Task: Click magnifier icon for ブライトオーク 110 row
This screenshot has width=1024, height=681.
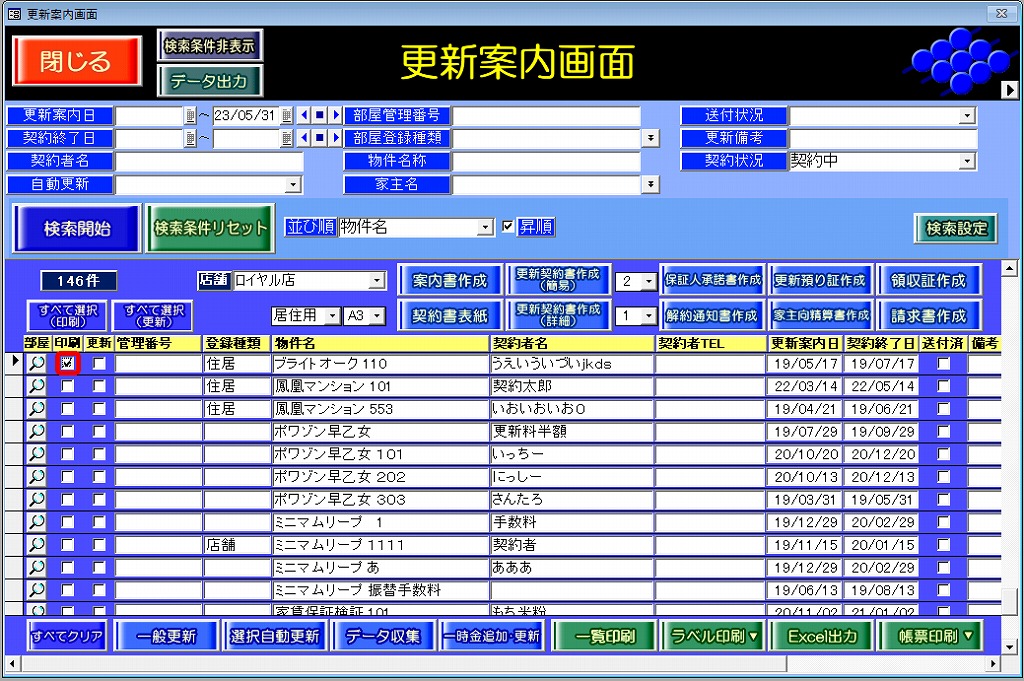Action: click(x=37, y=364)
